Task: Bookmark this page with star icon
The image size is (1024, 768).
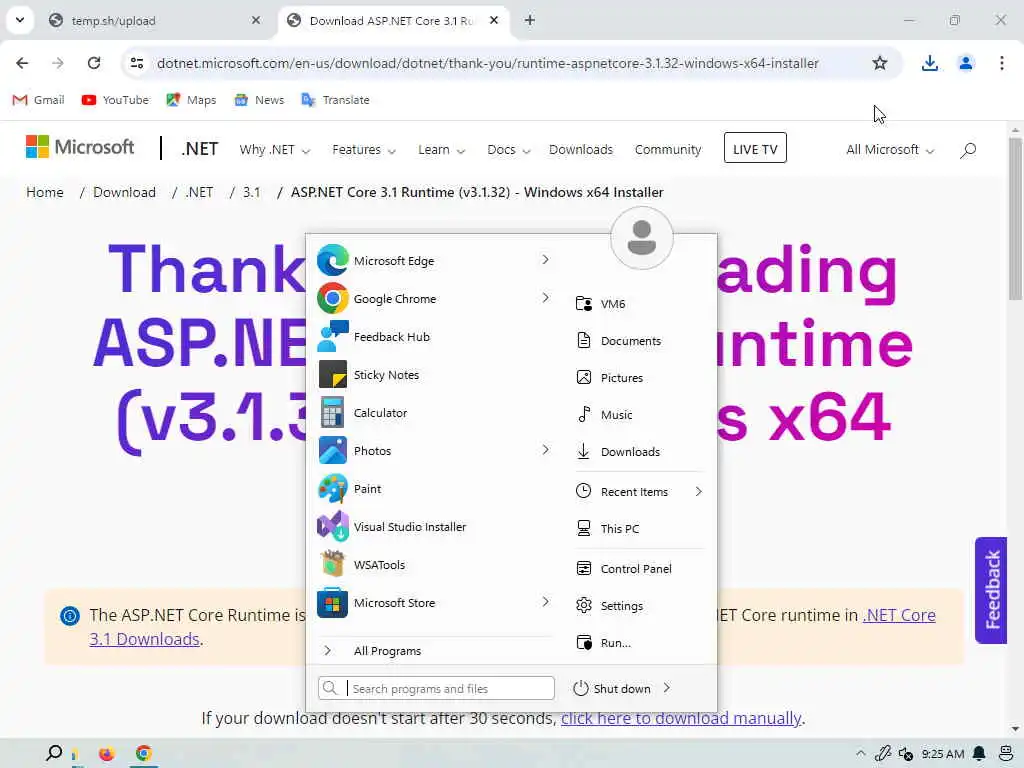Action: point(880,63)
